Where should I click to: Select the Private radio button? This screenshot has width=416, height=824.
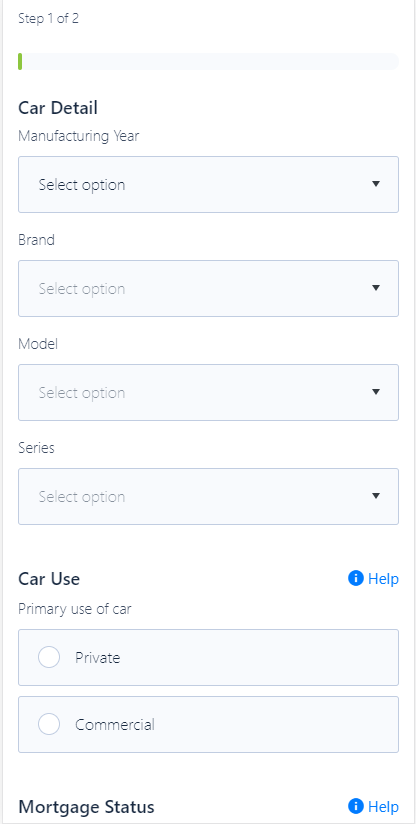(49, 657)
